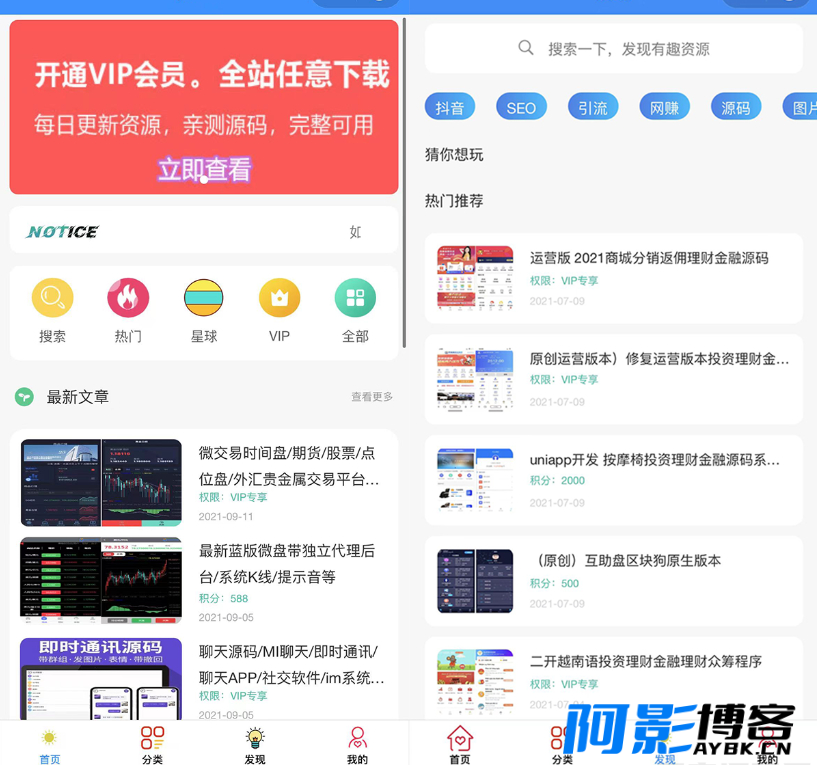This screenshot has height=765, width=817.
Task: Open 运营版 2021商城分销 article entry
Action: 613,278
